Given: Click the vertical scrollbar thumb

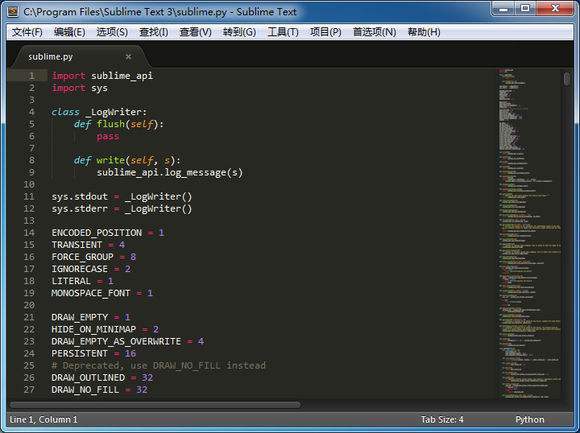Looking at the screenshot, I should click(567, 79).
